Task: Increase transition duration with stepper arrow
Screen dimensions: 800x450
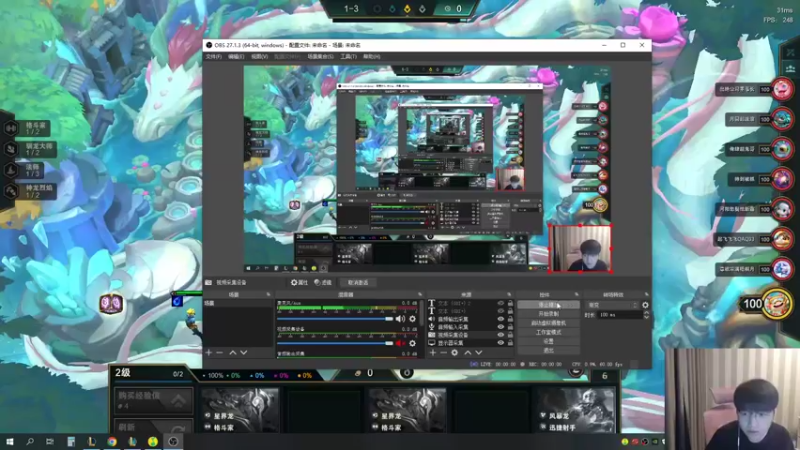Action: 646,313
